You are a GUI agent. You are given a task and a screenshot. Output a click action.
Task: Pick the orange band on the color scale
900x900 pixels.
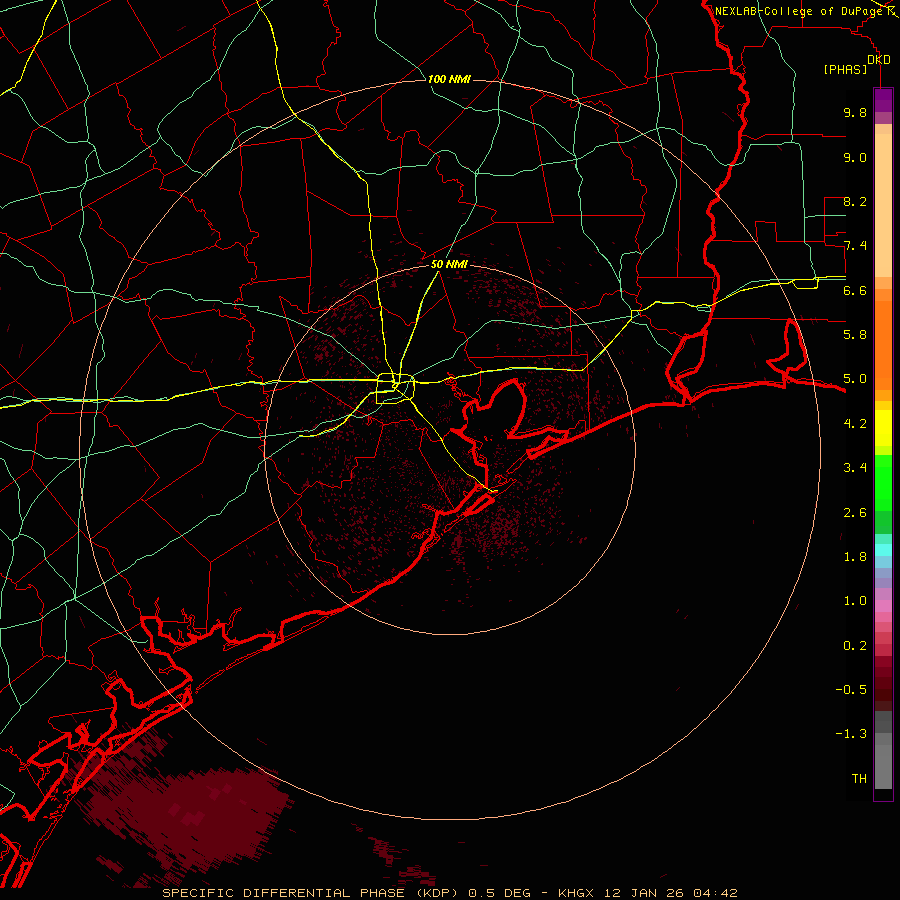pyautogui.click(x=883, y=344)
